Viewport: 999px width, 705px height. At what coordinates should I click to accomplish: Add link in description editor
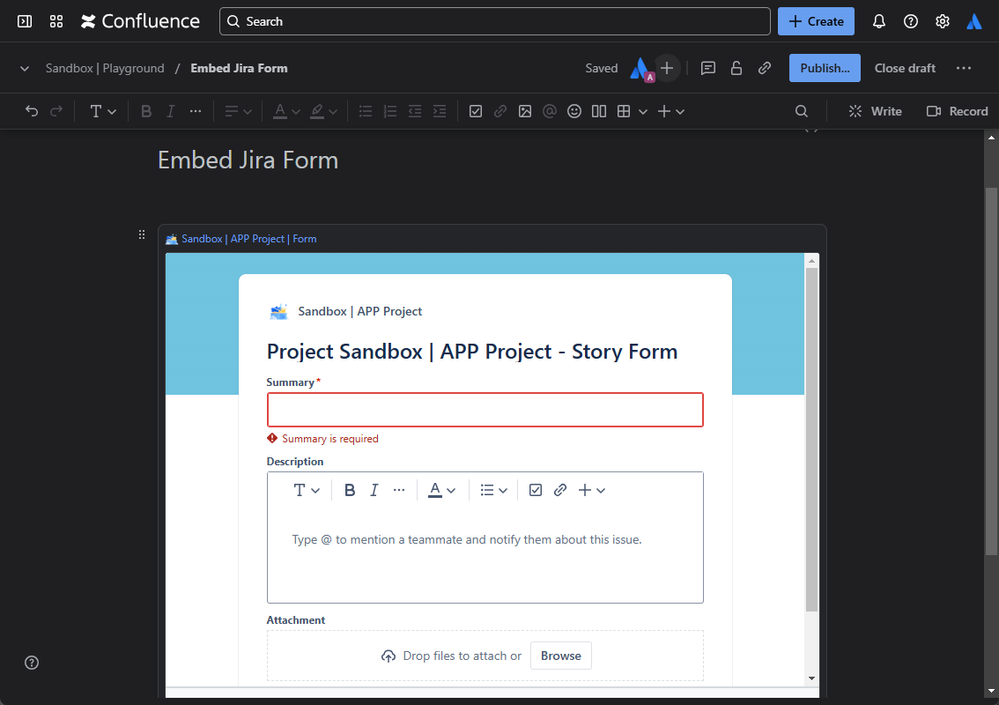tap(560, 490)
